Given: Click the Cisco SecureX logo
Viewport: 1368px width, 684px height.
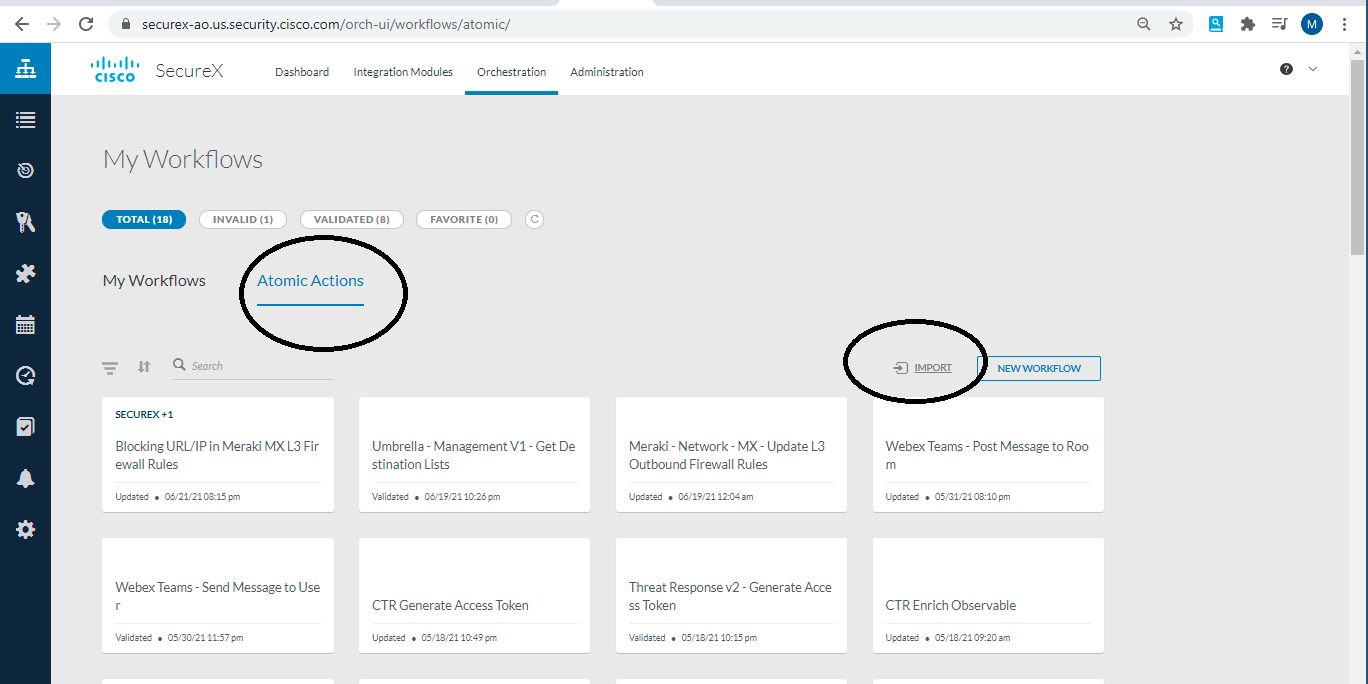Looking at the screenshot, I should (x=157, y=70).
